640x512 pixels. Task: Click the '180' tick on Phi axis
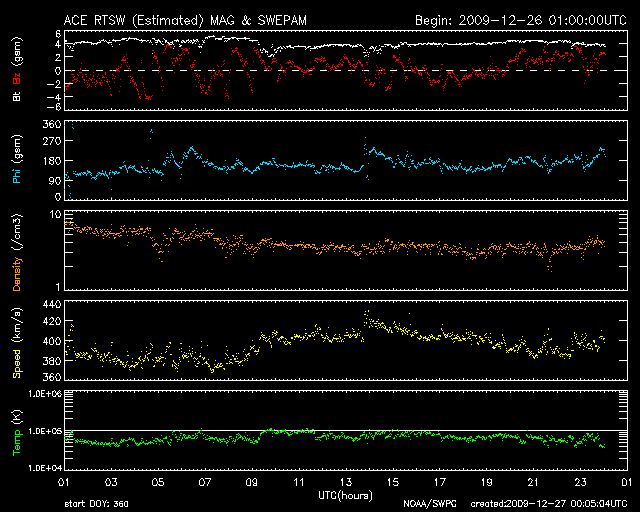point(52,161)
